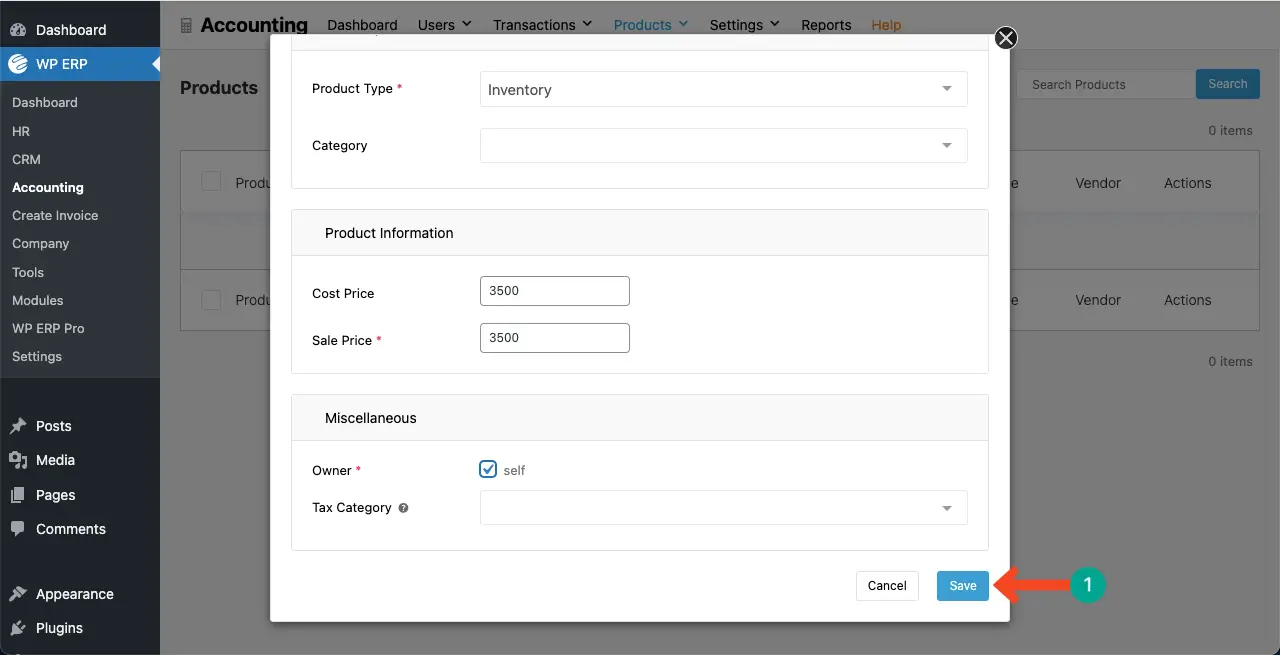1280x655 pixels.
Task: Click the Actions column label in table footer
Action: tap(1188, 300)
